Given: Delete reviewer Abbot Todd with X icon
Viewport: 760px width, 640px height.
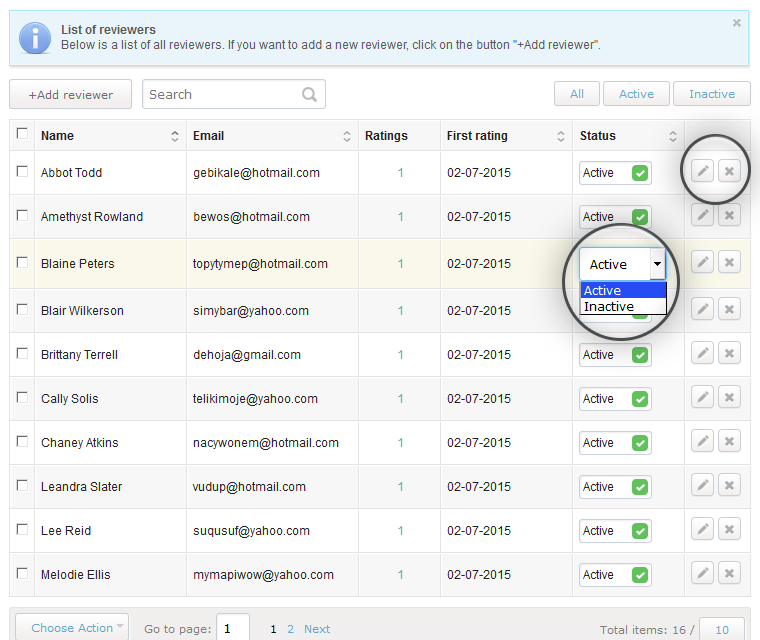Looking at the screenshot, I should [729, 171].
